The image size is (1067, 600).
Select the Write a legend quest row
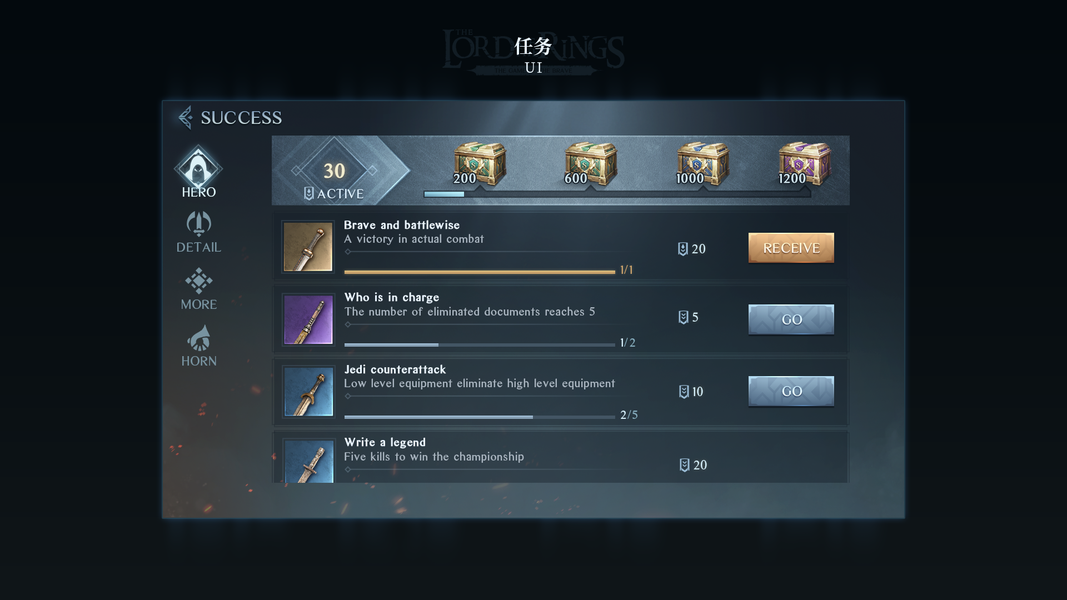coord(561,456)
